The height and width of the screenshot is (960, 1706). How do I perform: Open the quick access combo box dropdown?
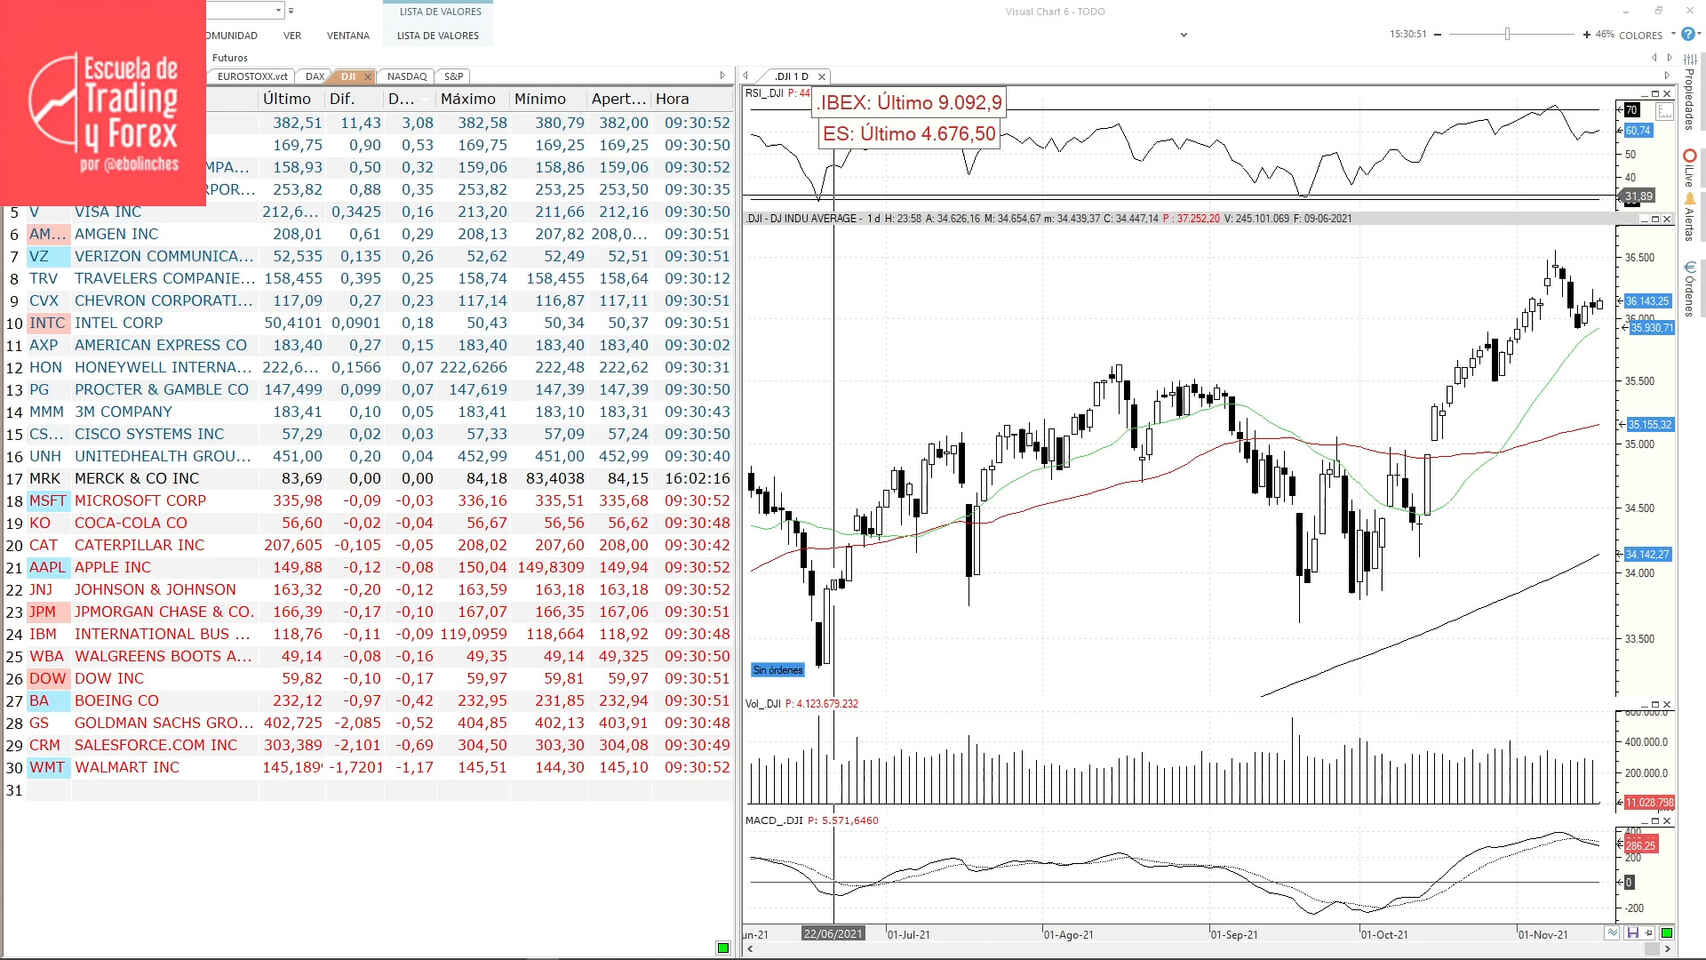(x=278, y=11)
